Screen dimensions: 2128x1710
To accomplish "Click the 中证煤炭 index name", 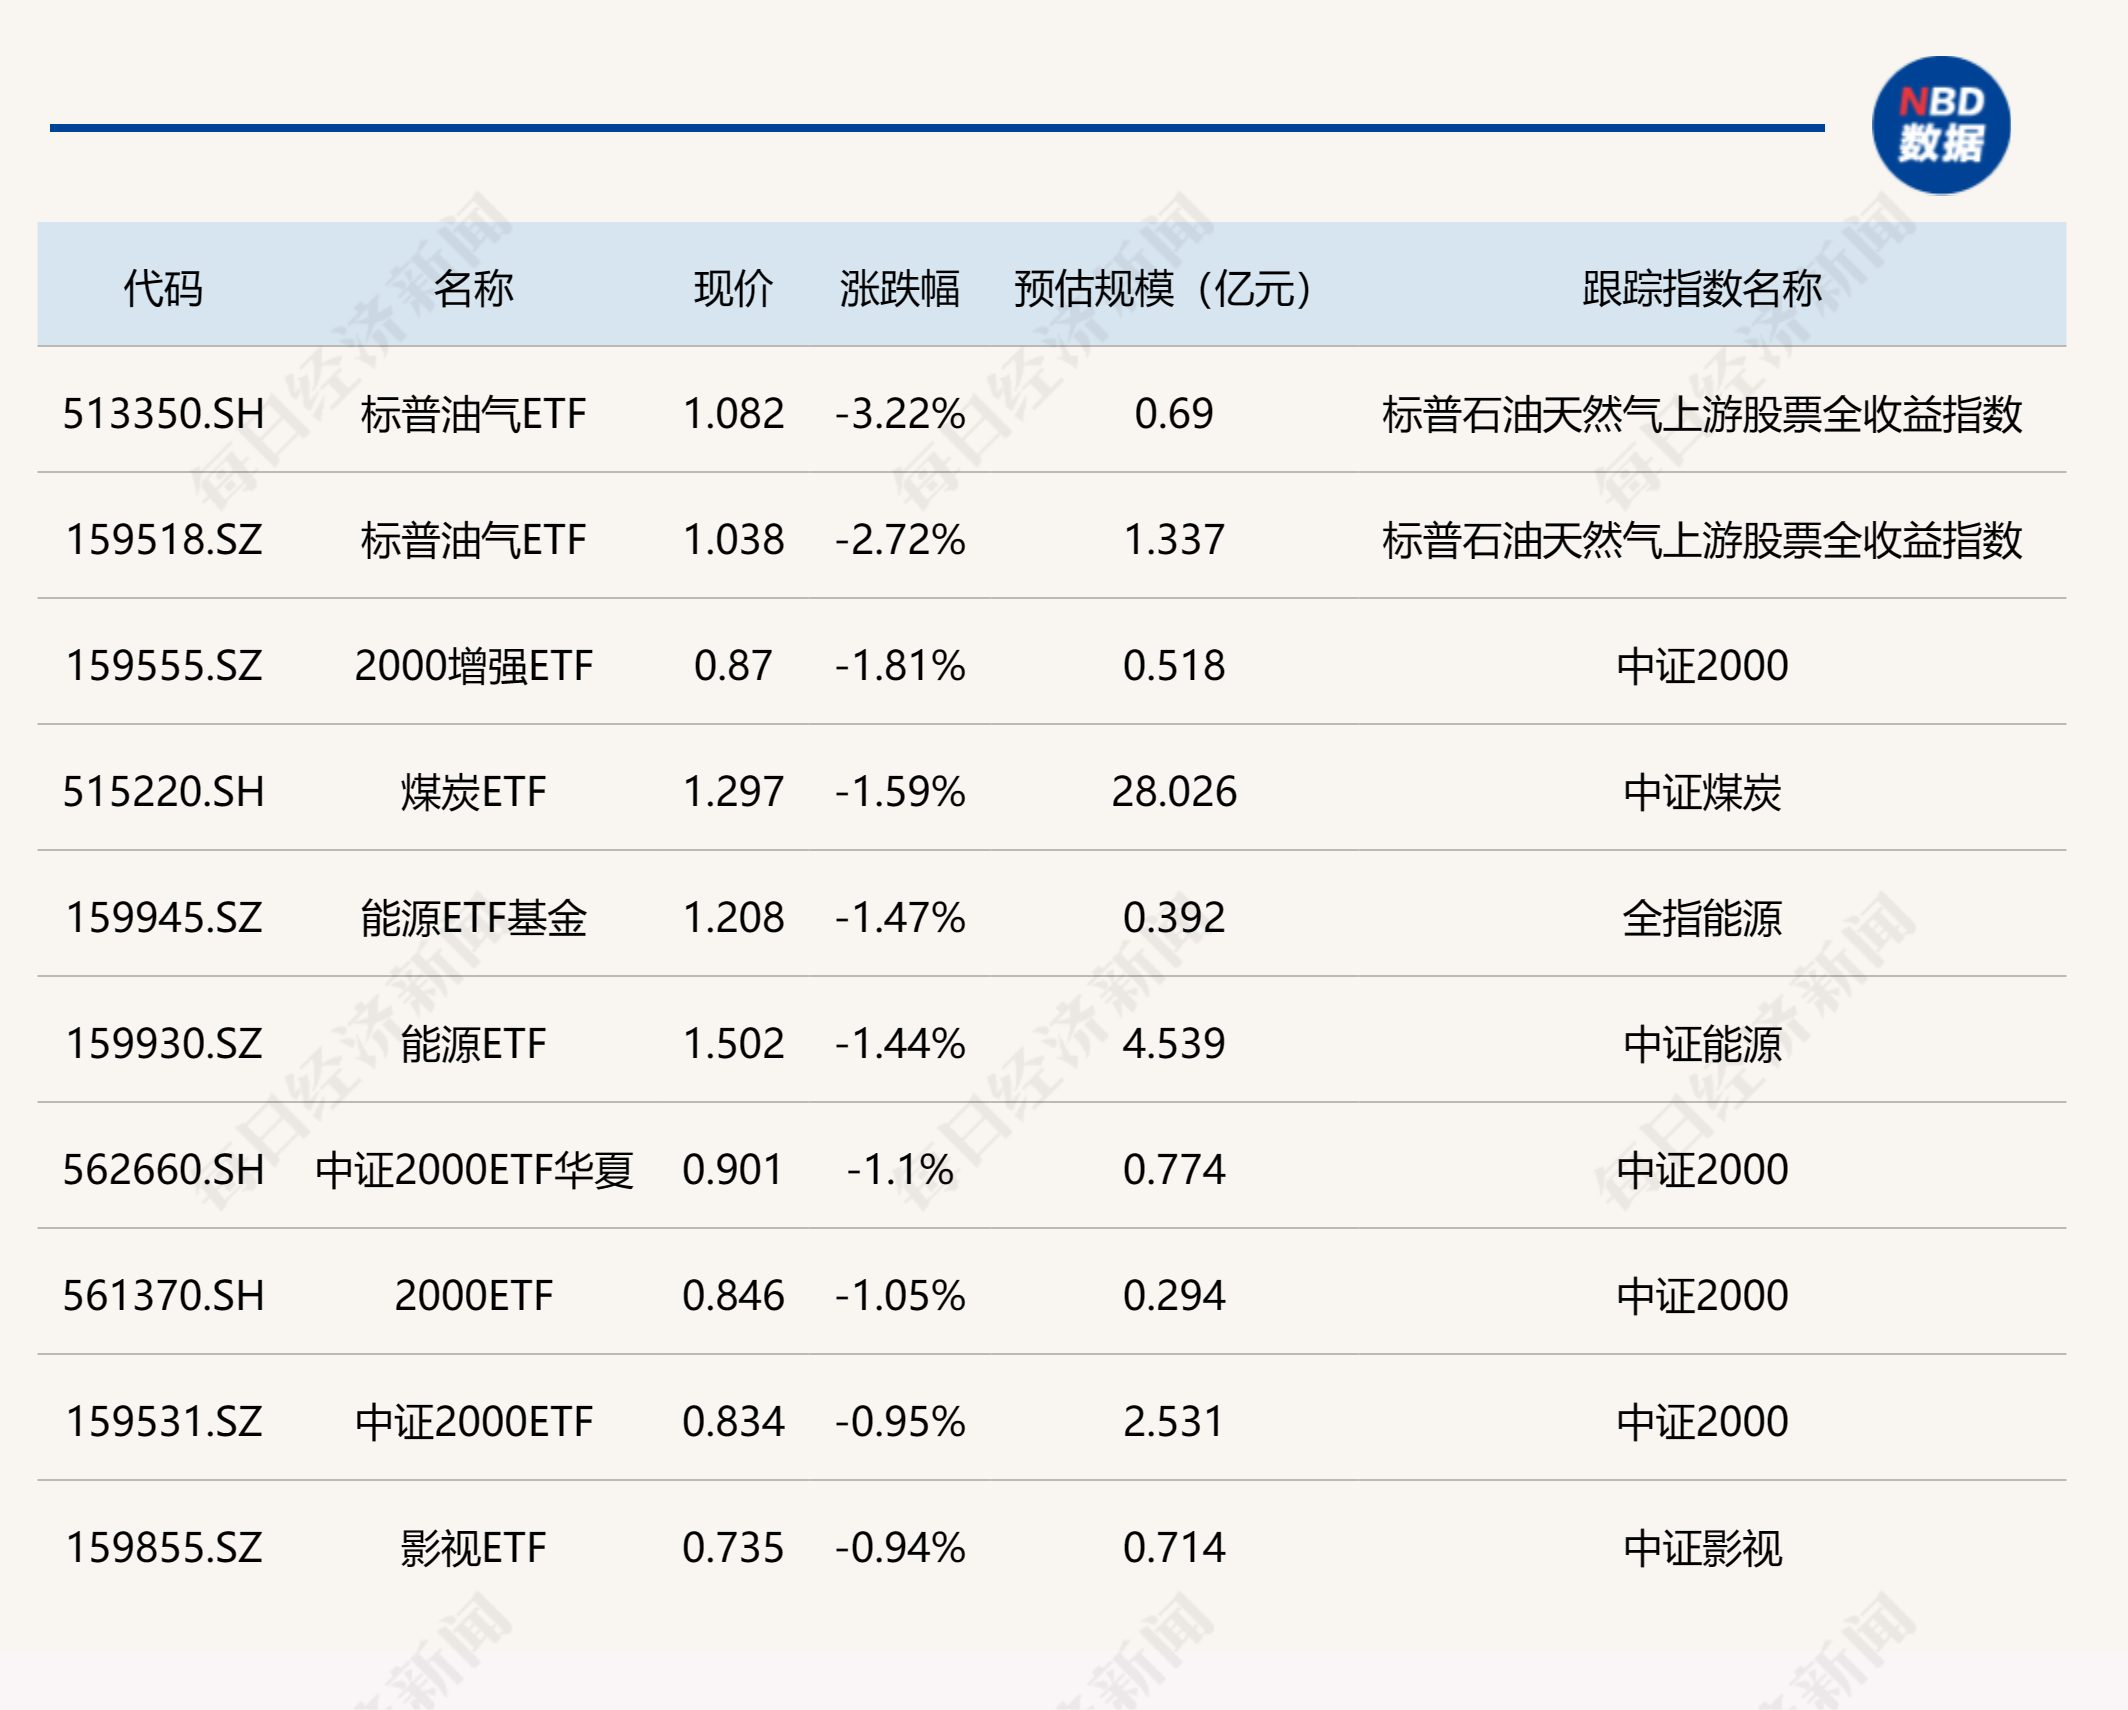I will [1702, 792].
